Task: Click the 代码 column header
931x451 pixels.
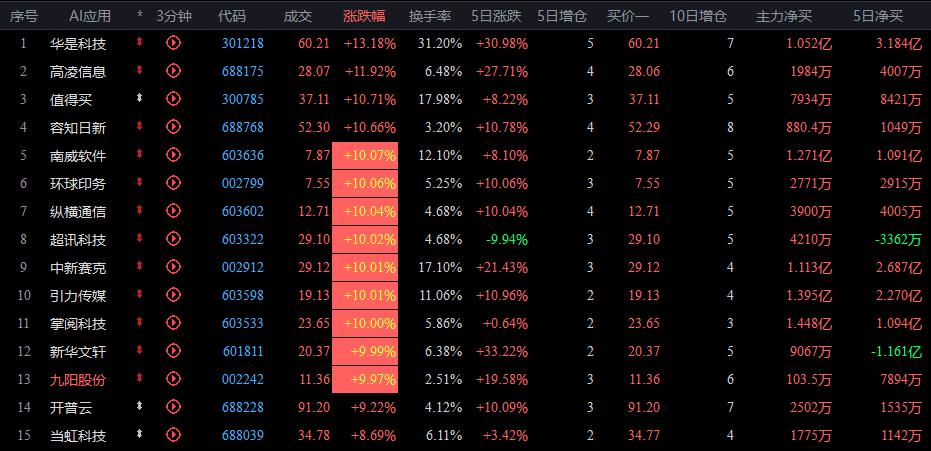Action: [232, 16]
